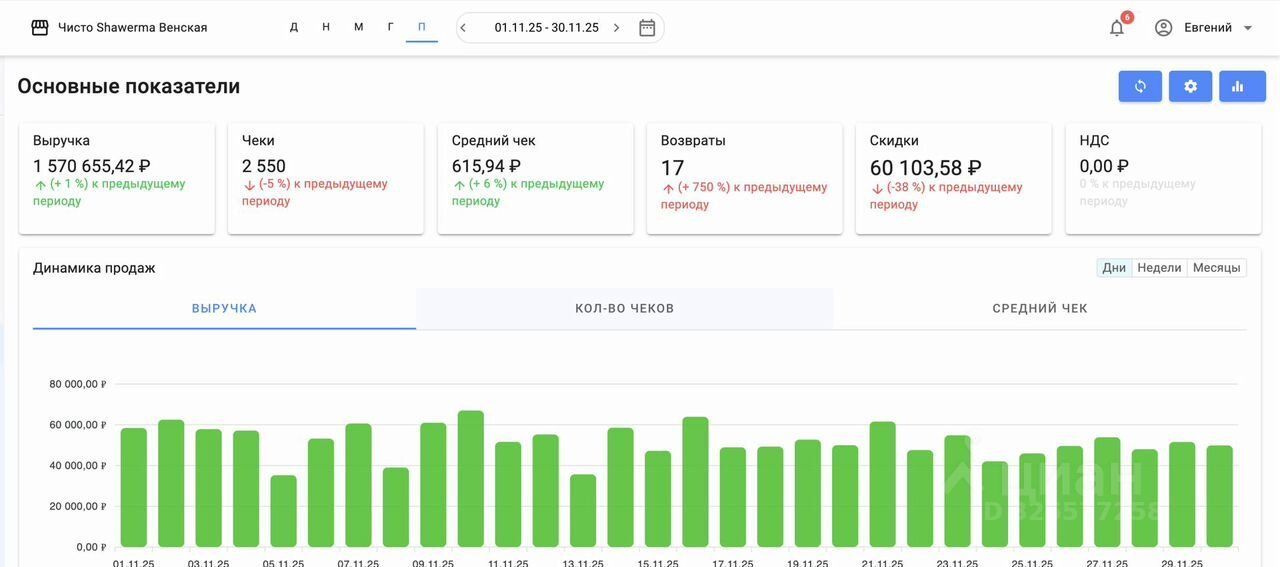The image size is (1280, 567).
Task: Click the date range 01.11.25 - 30.11.25 field
Action: pos(546,28)
